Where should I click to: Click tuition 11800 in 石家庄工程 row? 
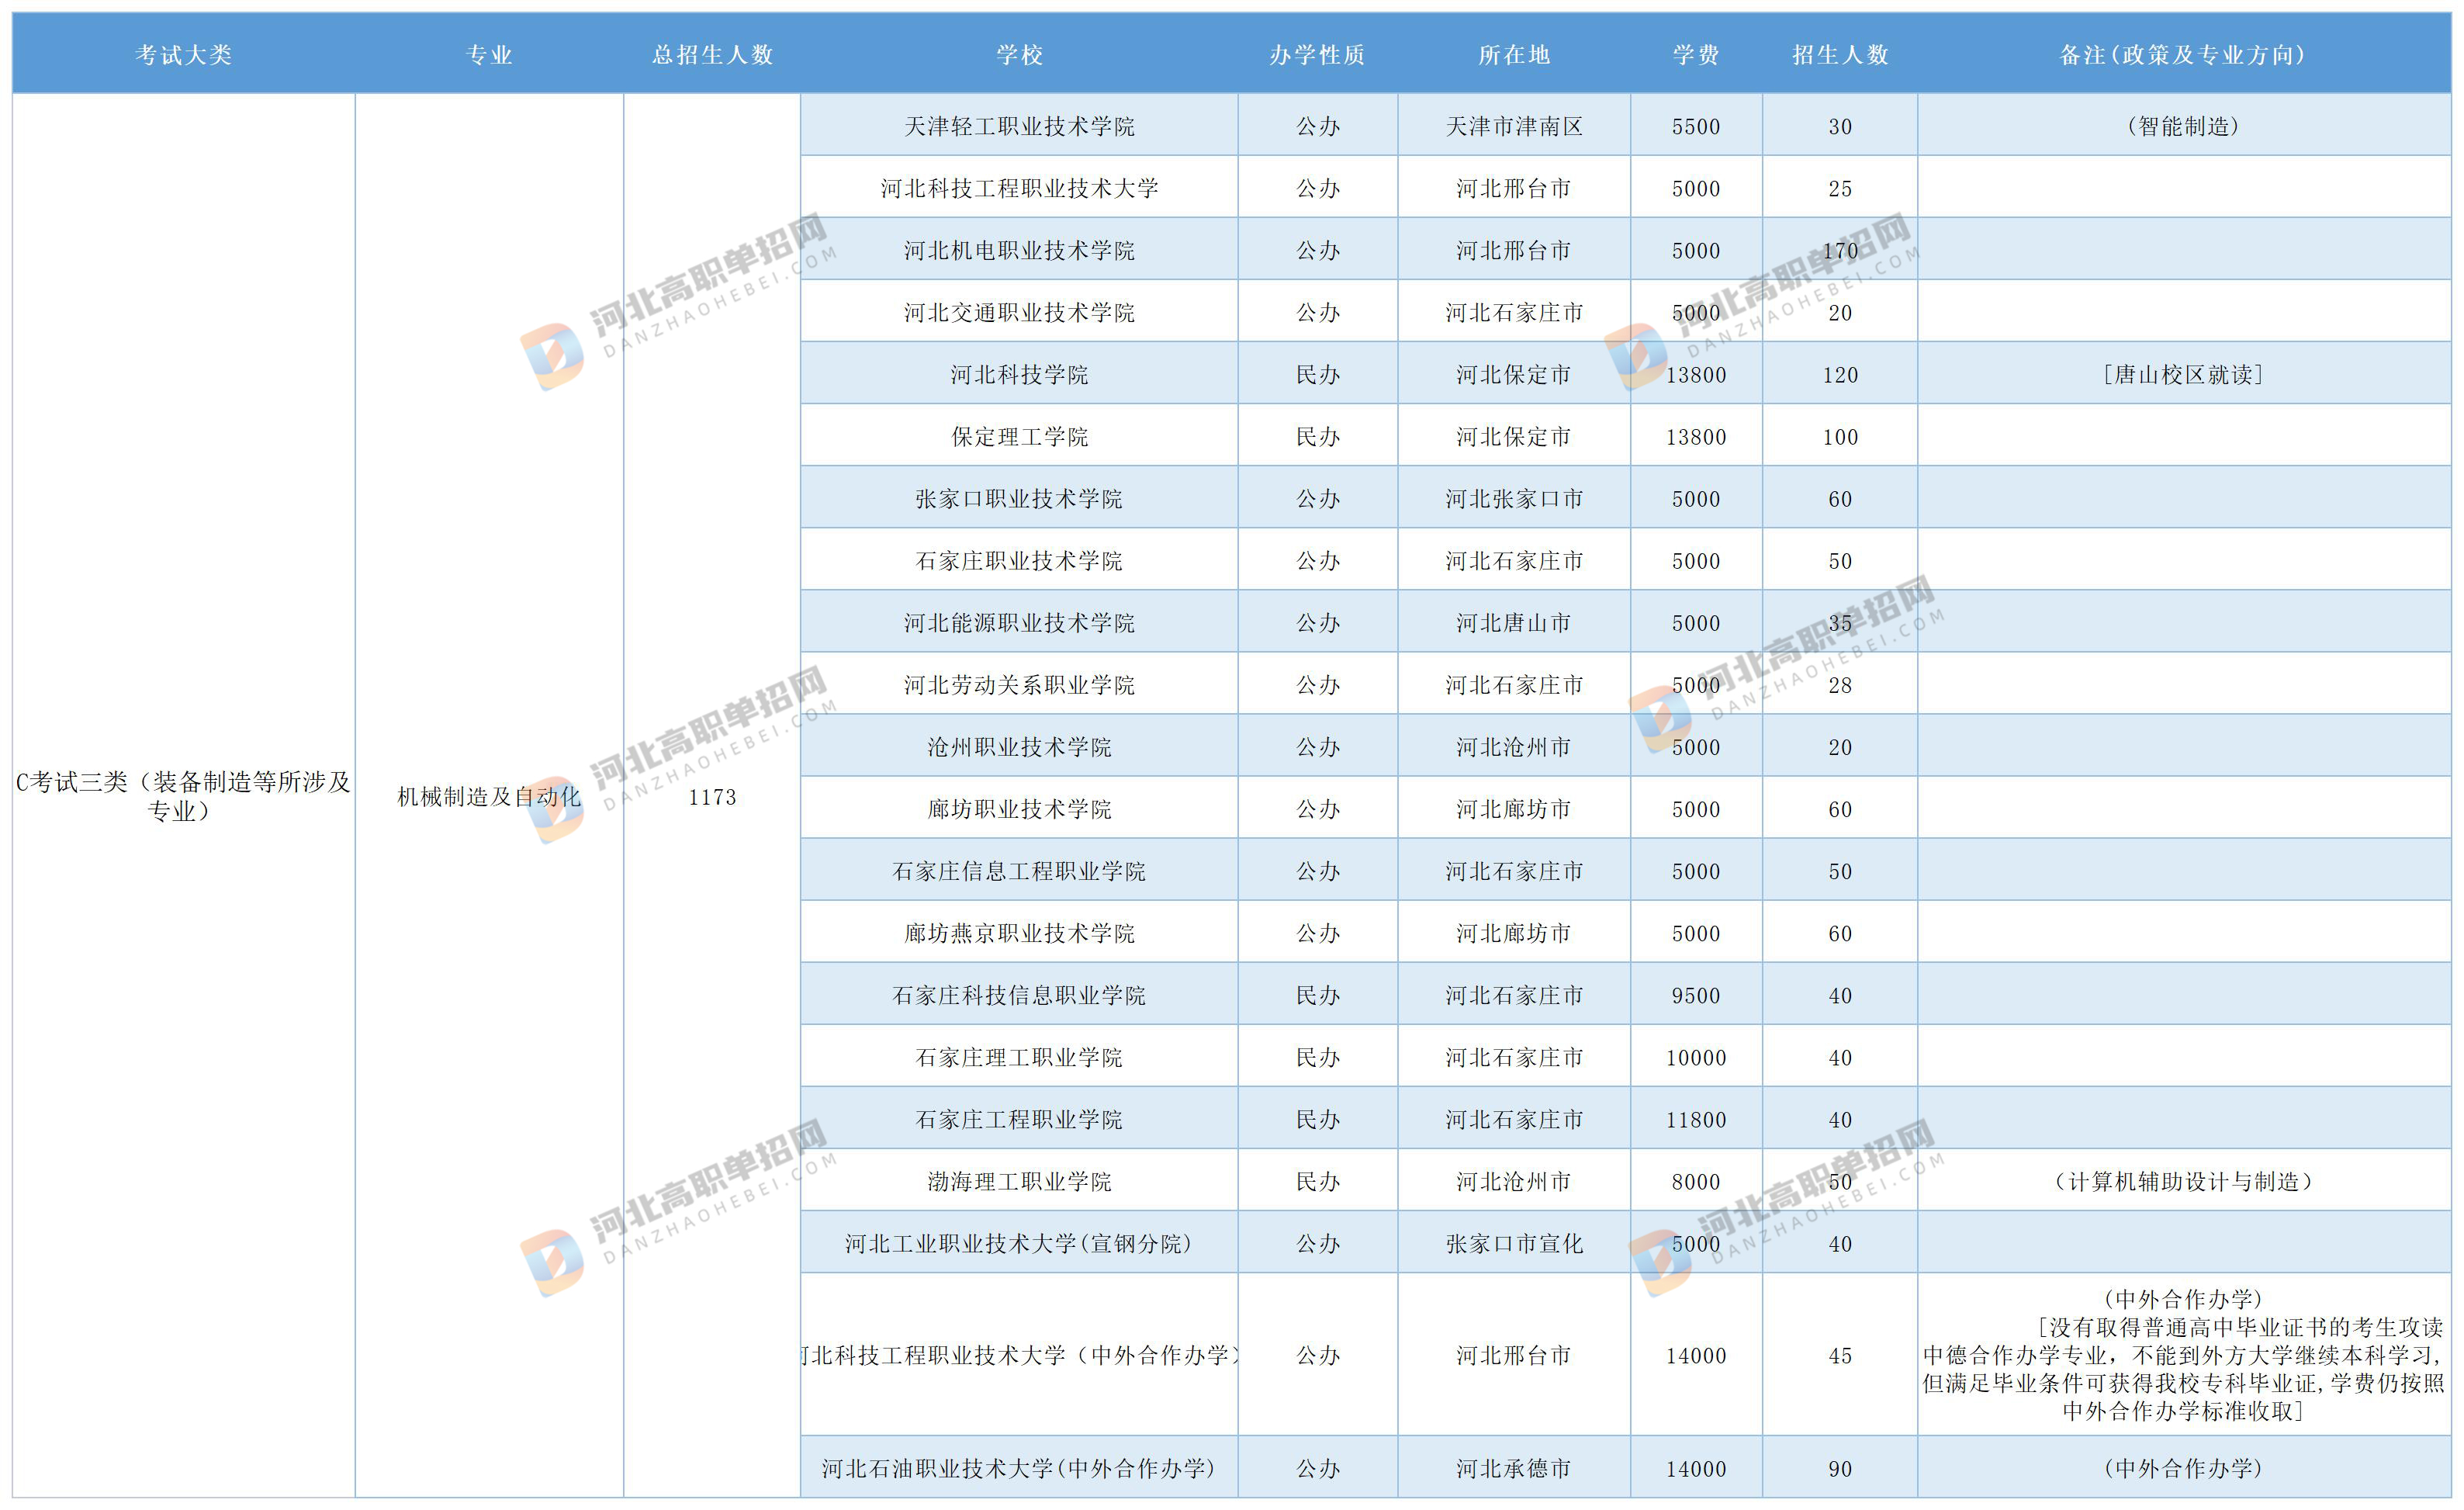tap(1696, 1119)
